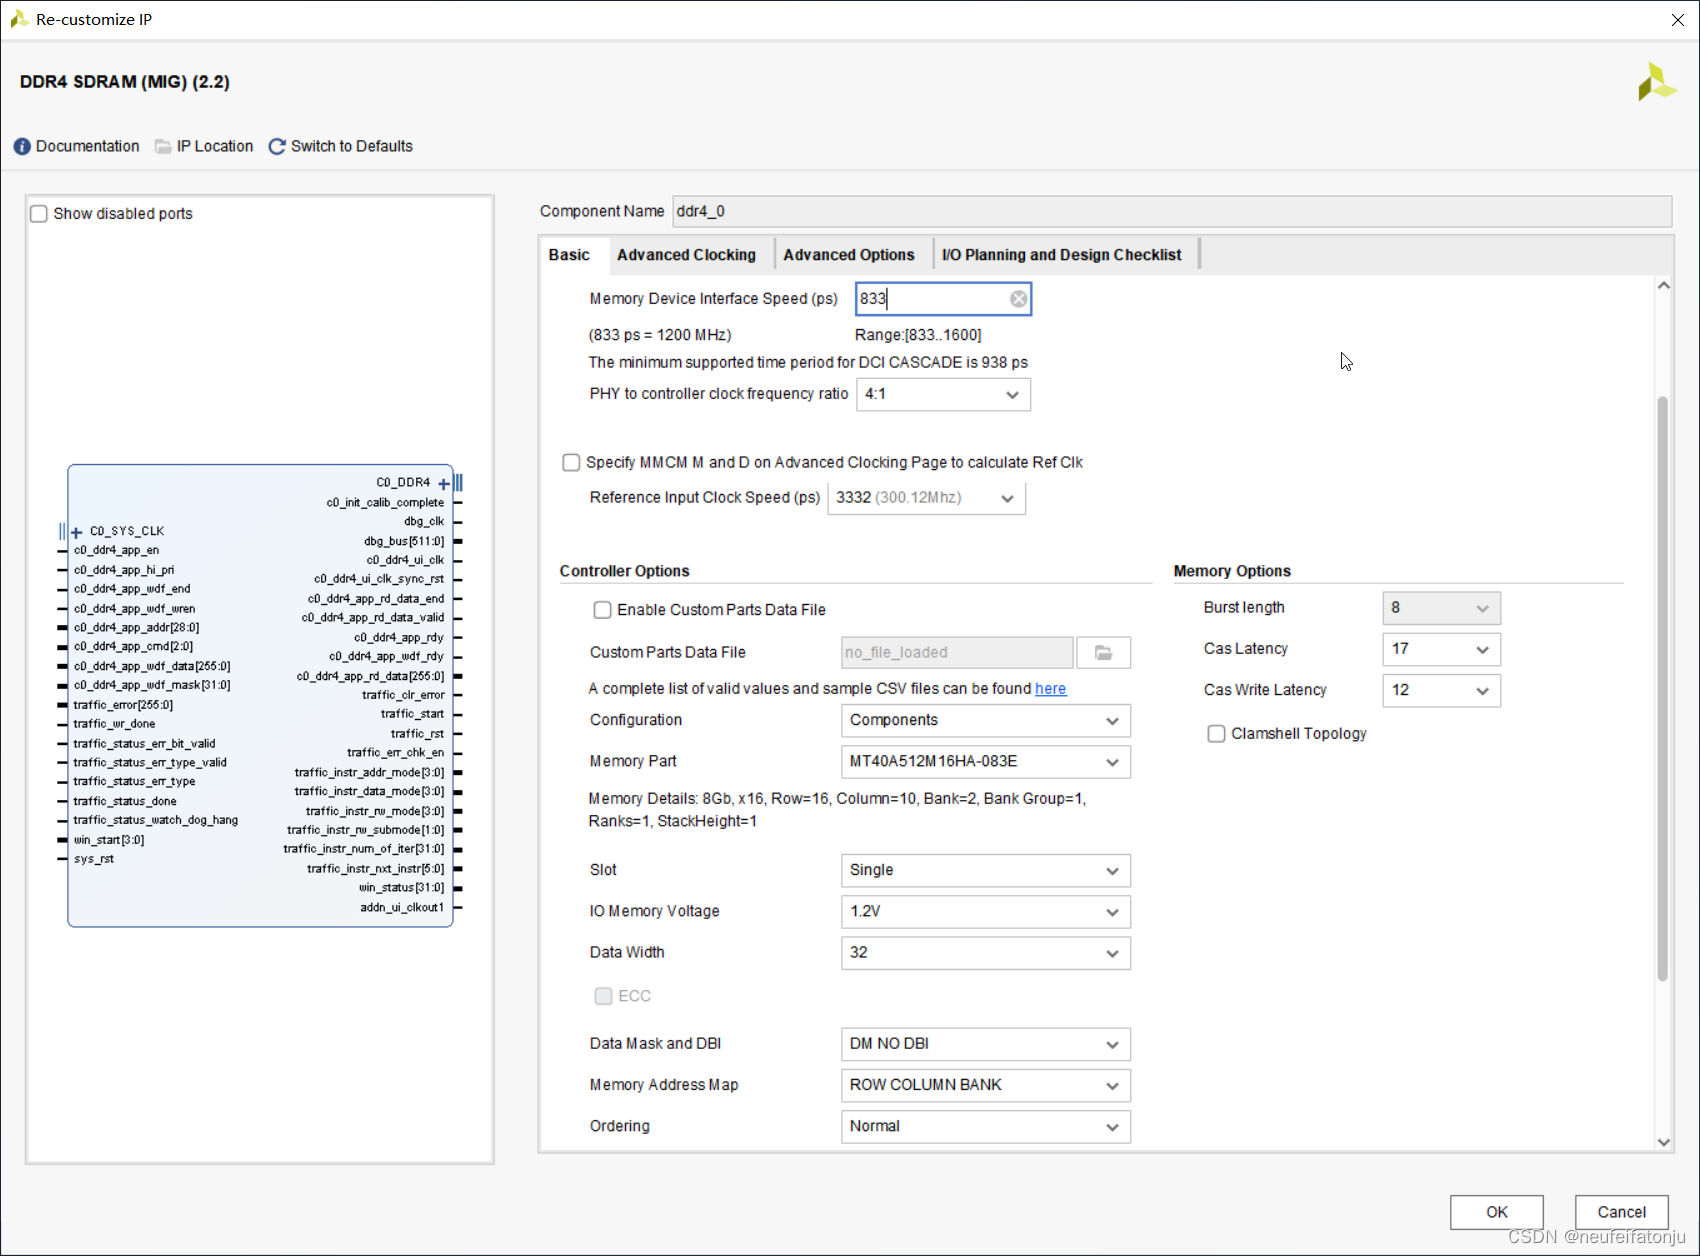Click the Switch to Defaults refresh icon

point(277,147)
